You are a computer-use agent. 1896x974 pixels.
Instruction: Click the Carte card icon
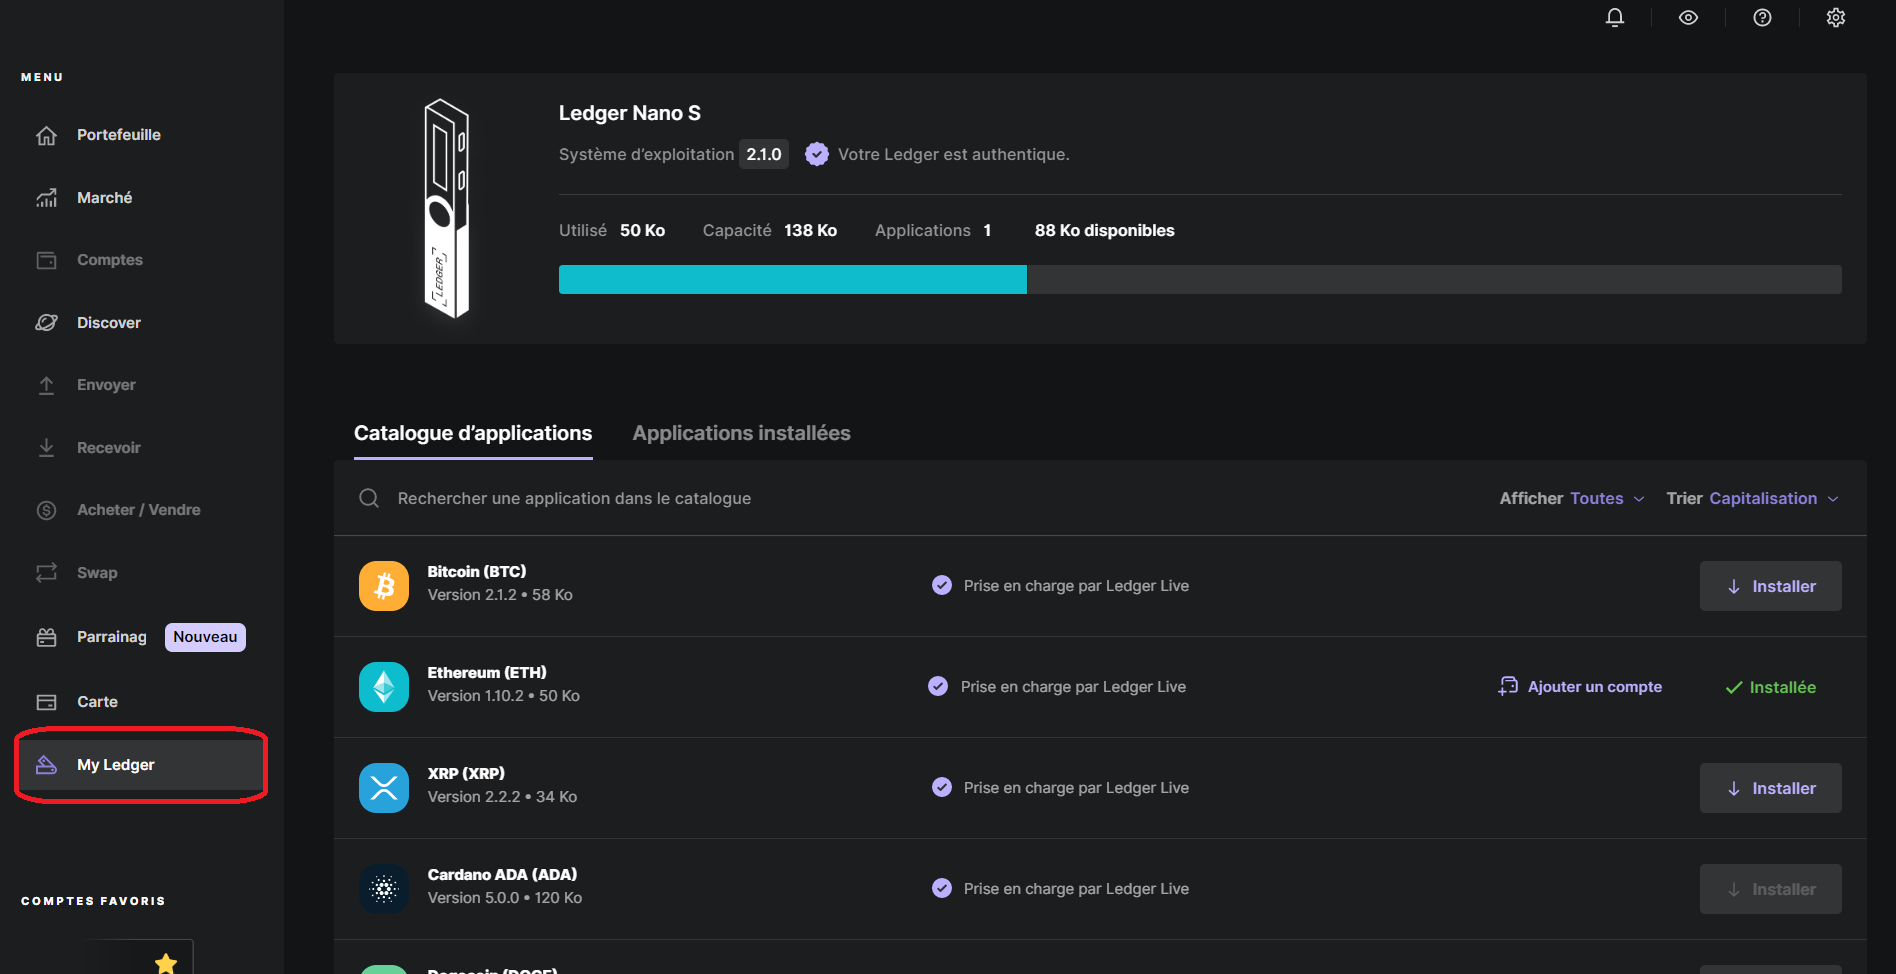47,702
